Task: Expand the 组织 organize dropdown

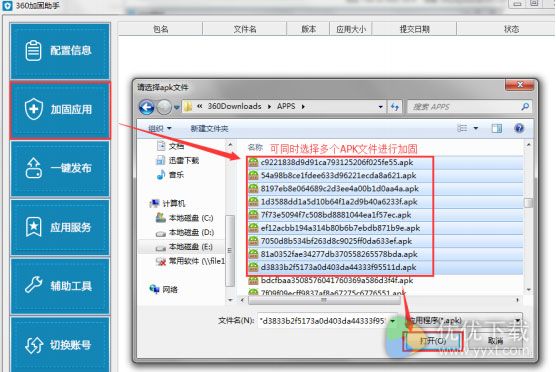Action: [160, 128]
